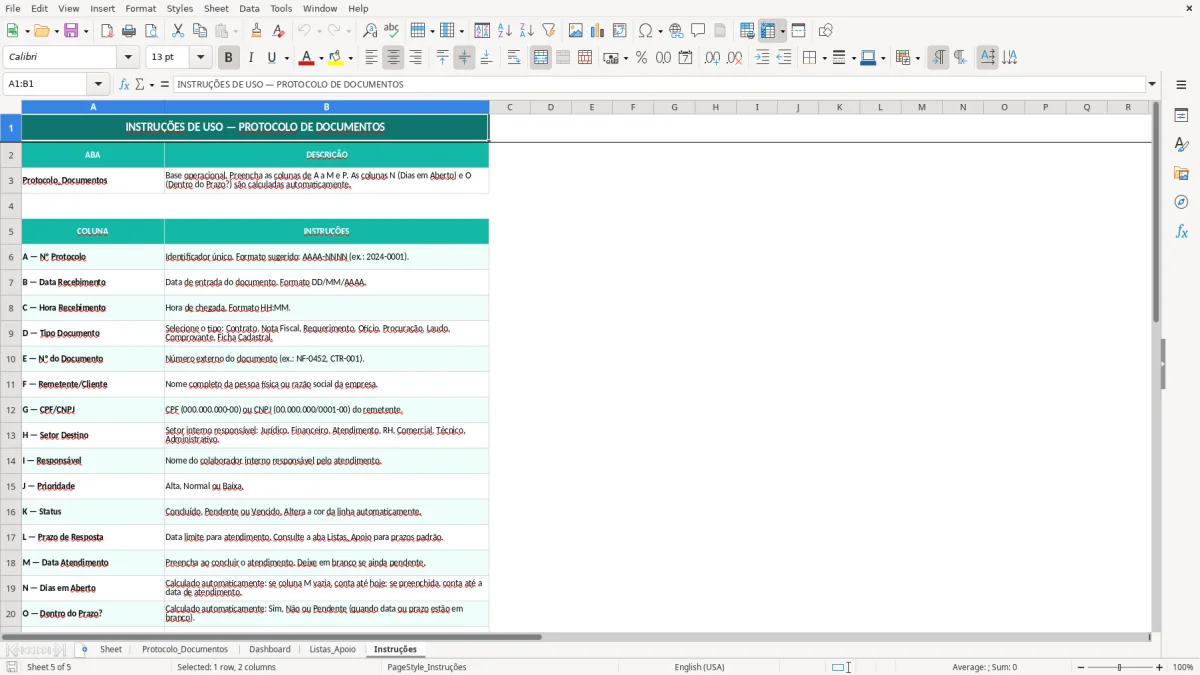Image resolution: width=1200 pixels, height=675 pixels.
Task: Click the zoom slider handle
Action: [x=1119, y=667]
